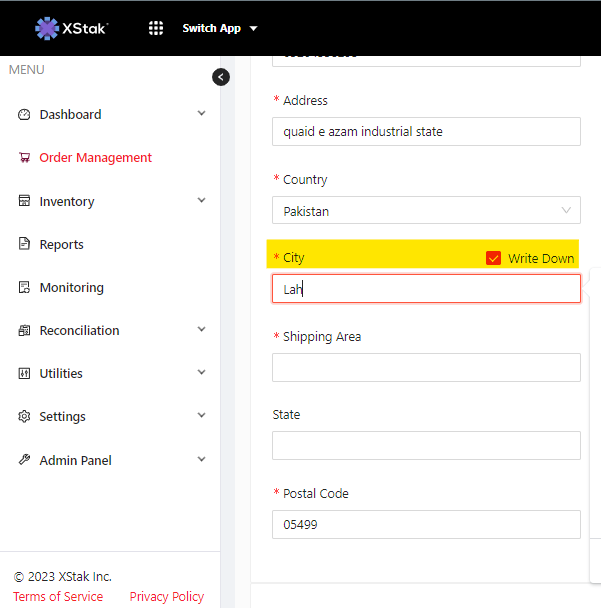Click the Shipping Area input field
Viewport: 601px width, 608px height.
(x=426, y=367)
